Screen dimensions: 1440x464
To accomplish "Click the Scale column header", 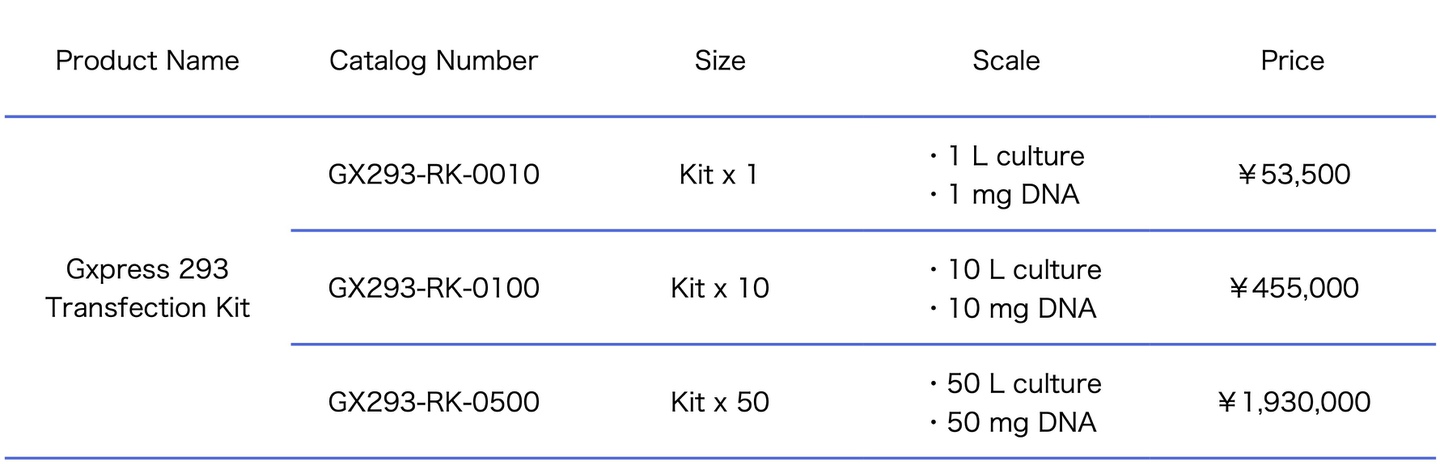I will (1006, 61).
